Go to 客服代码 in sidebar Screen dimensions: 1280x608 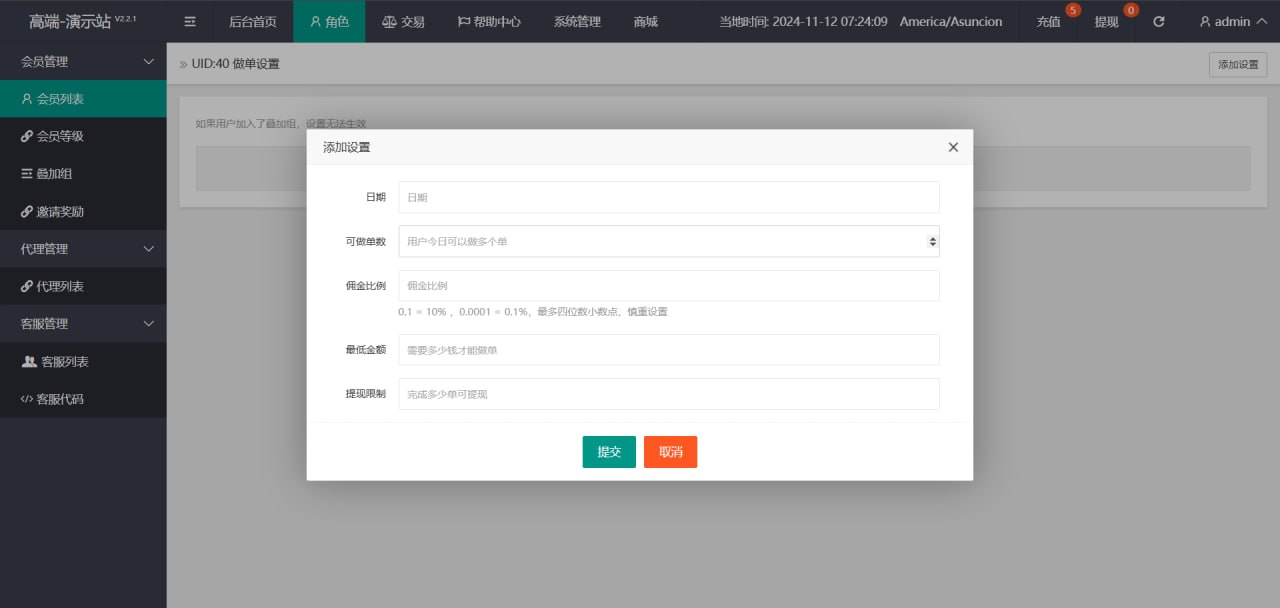pyautogui.click(x=59, y=399)
